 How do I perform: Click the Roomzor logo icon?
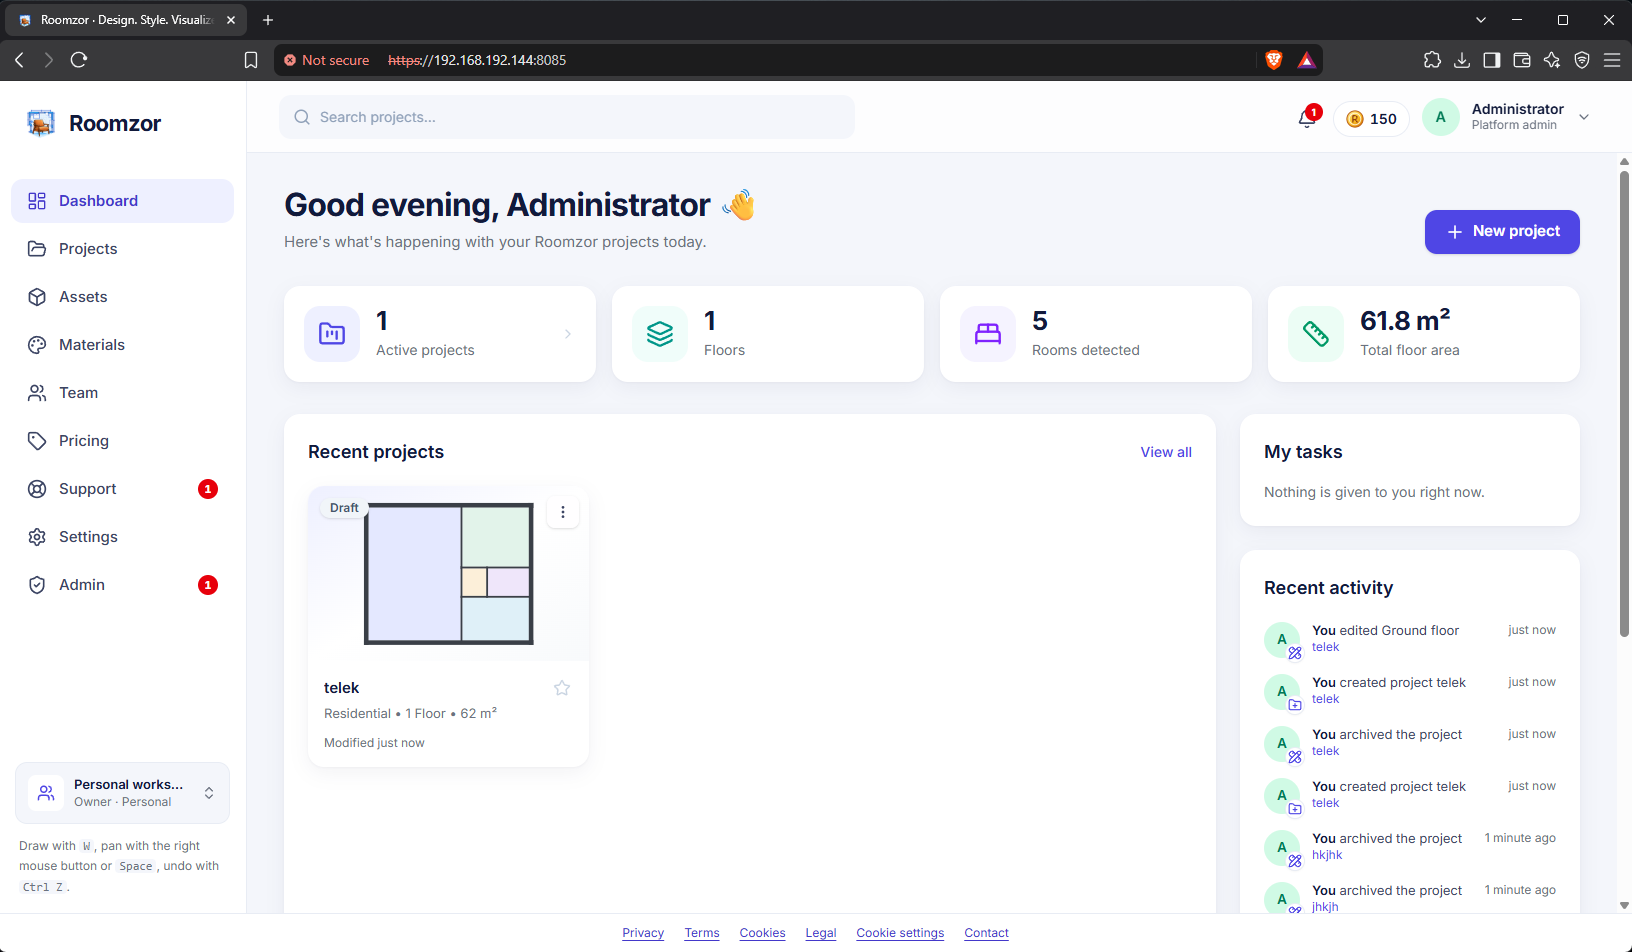(41, 123)
